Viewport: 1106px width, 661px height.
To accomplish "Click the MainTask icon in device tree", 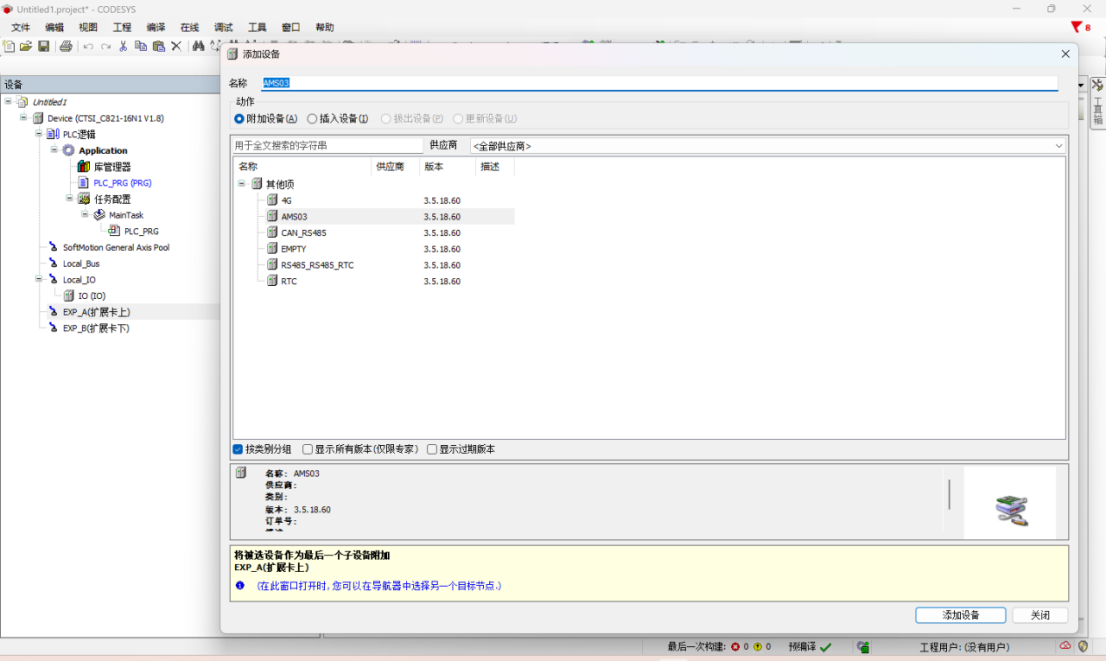I will tap(99, 214).
